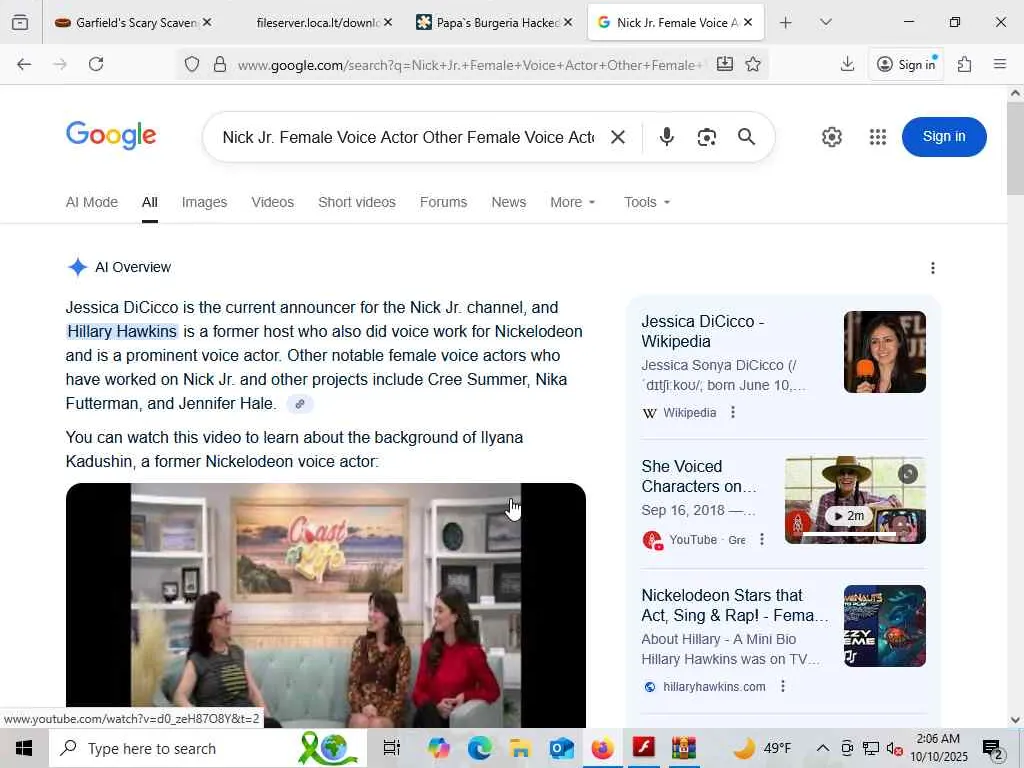Open Firefox View workspaces icon
Viewport: 1024px width, 768px height.
[20, 22]
